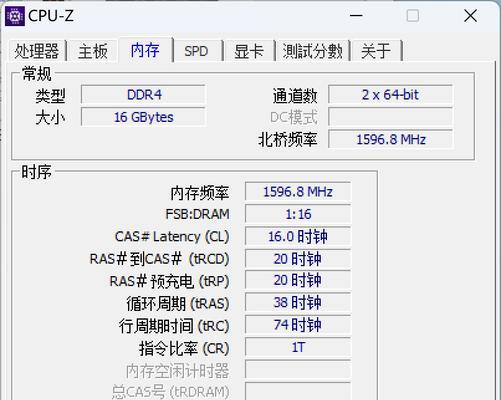Click the RAS#到CAS# (tRCD) label
Screen dimensions: 501x400
[159, 259]
